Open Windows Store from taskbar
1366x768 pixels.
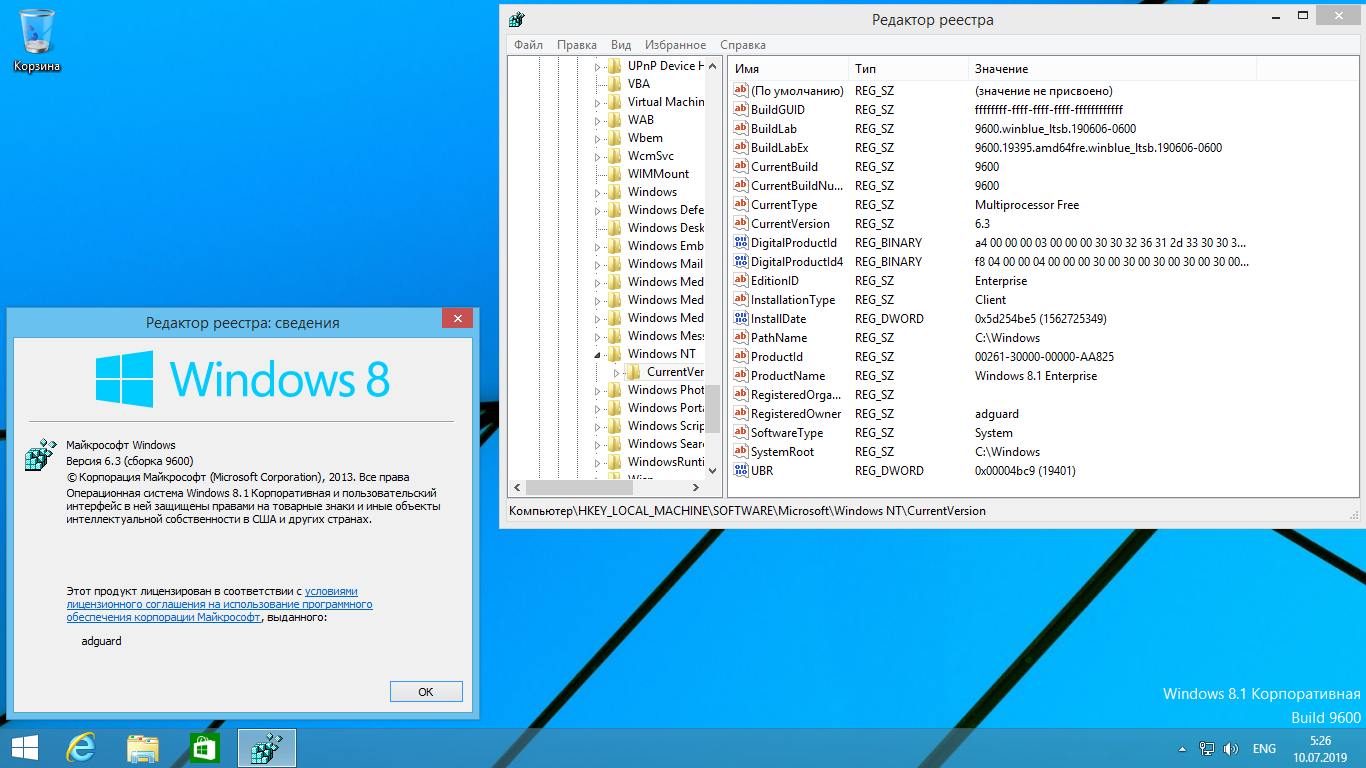click(x=204, y=748)
